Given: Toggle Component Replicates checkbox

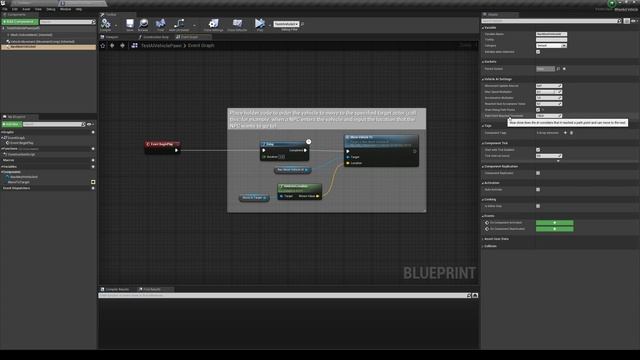Looking at the screenshot, I should click(x=538, y=173).
